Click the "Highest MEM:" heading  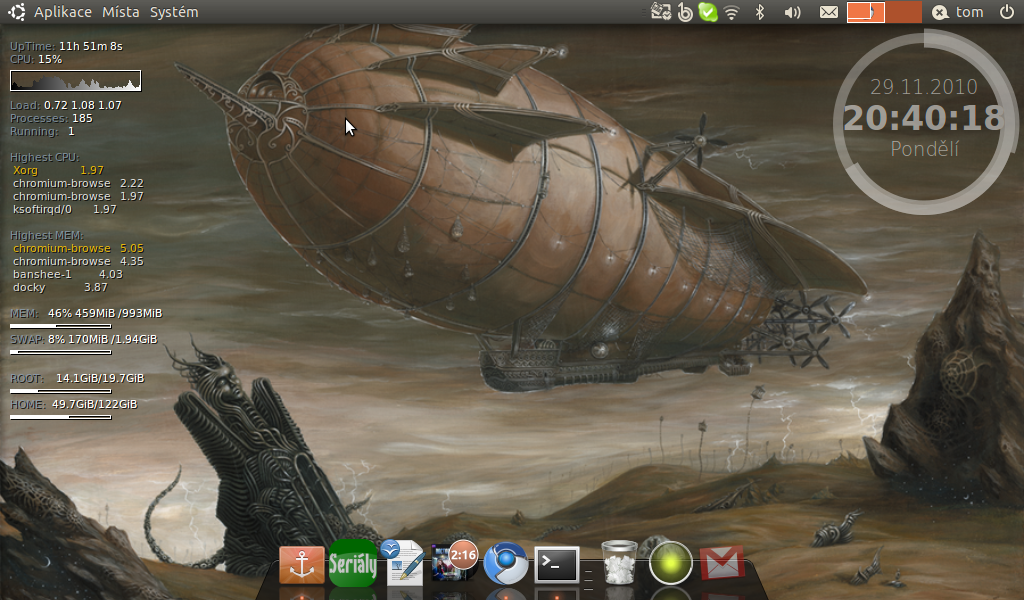coord(47,235)
